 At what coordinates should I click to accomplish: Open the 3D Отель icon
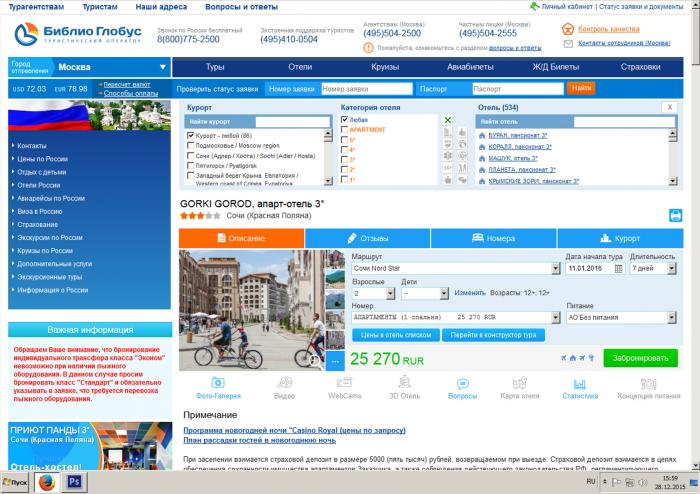click(404, 382)
